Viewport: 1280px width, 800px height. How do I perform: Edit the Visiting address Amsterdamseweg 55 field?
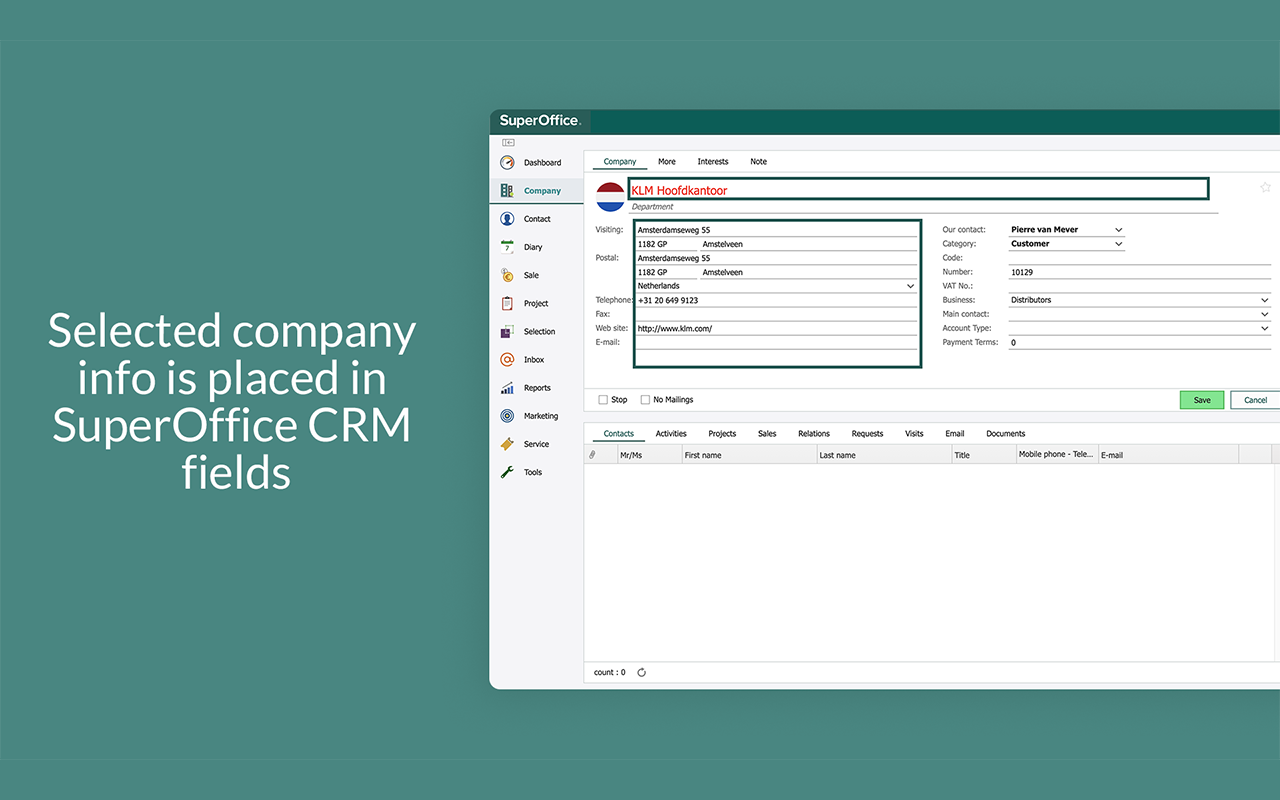(776, 230)
